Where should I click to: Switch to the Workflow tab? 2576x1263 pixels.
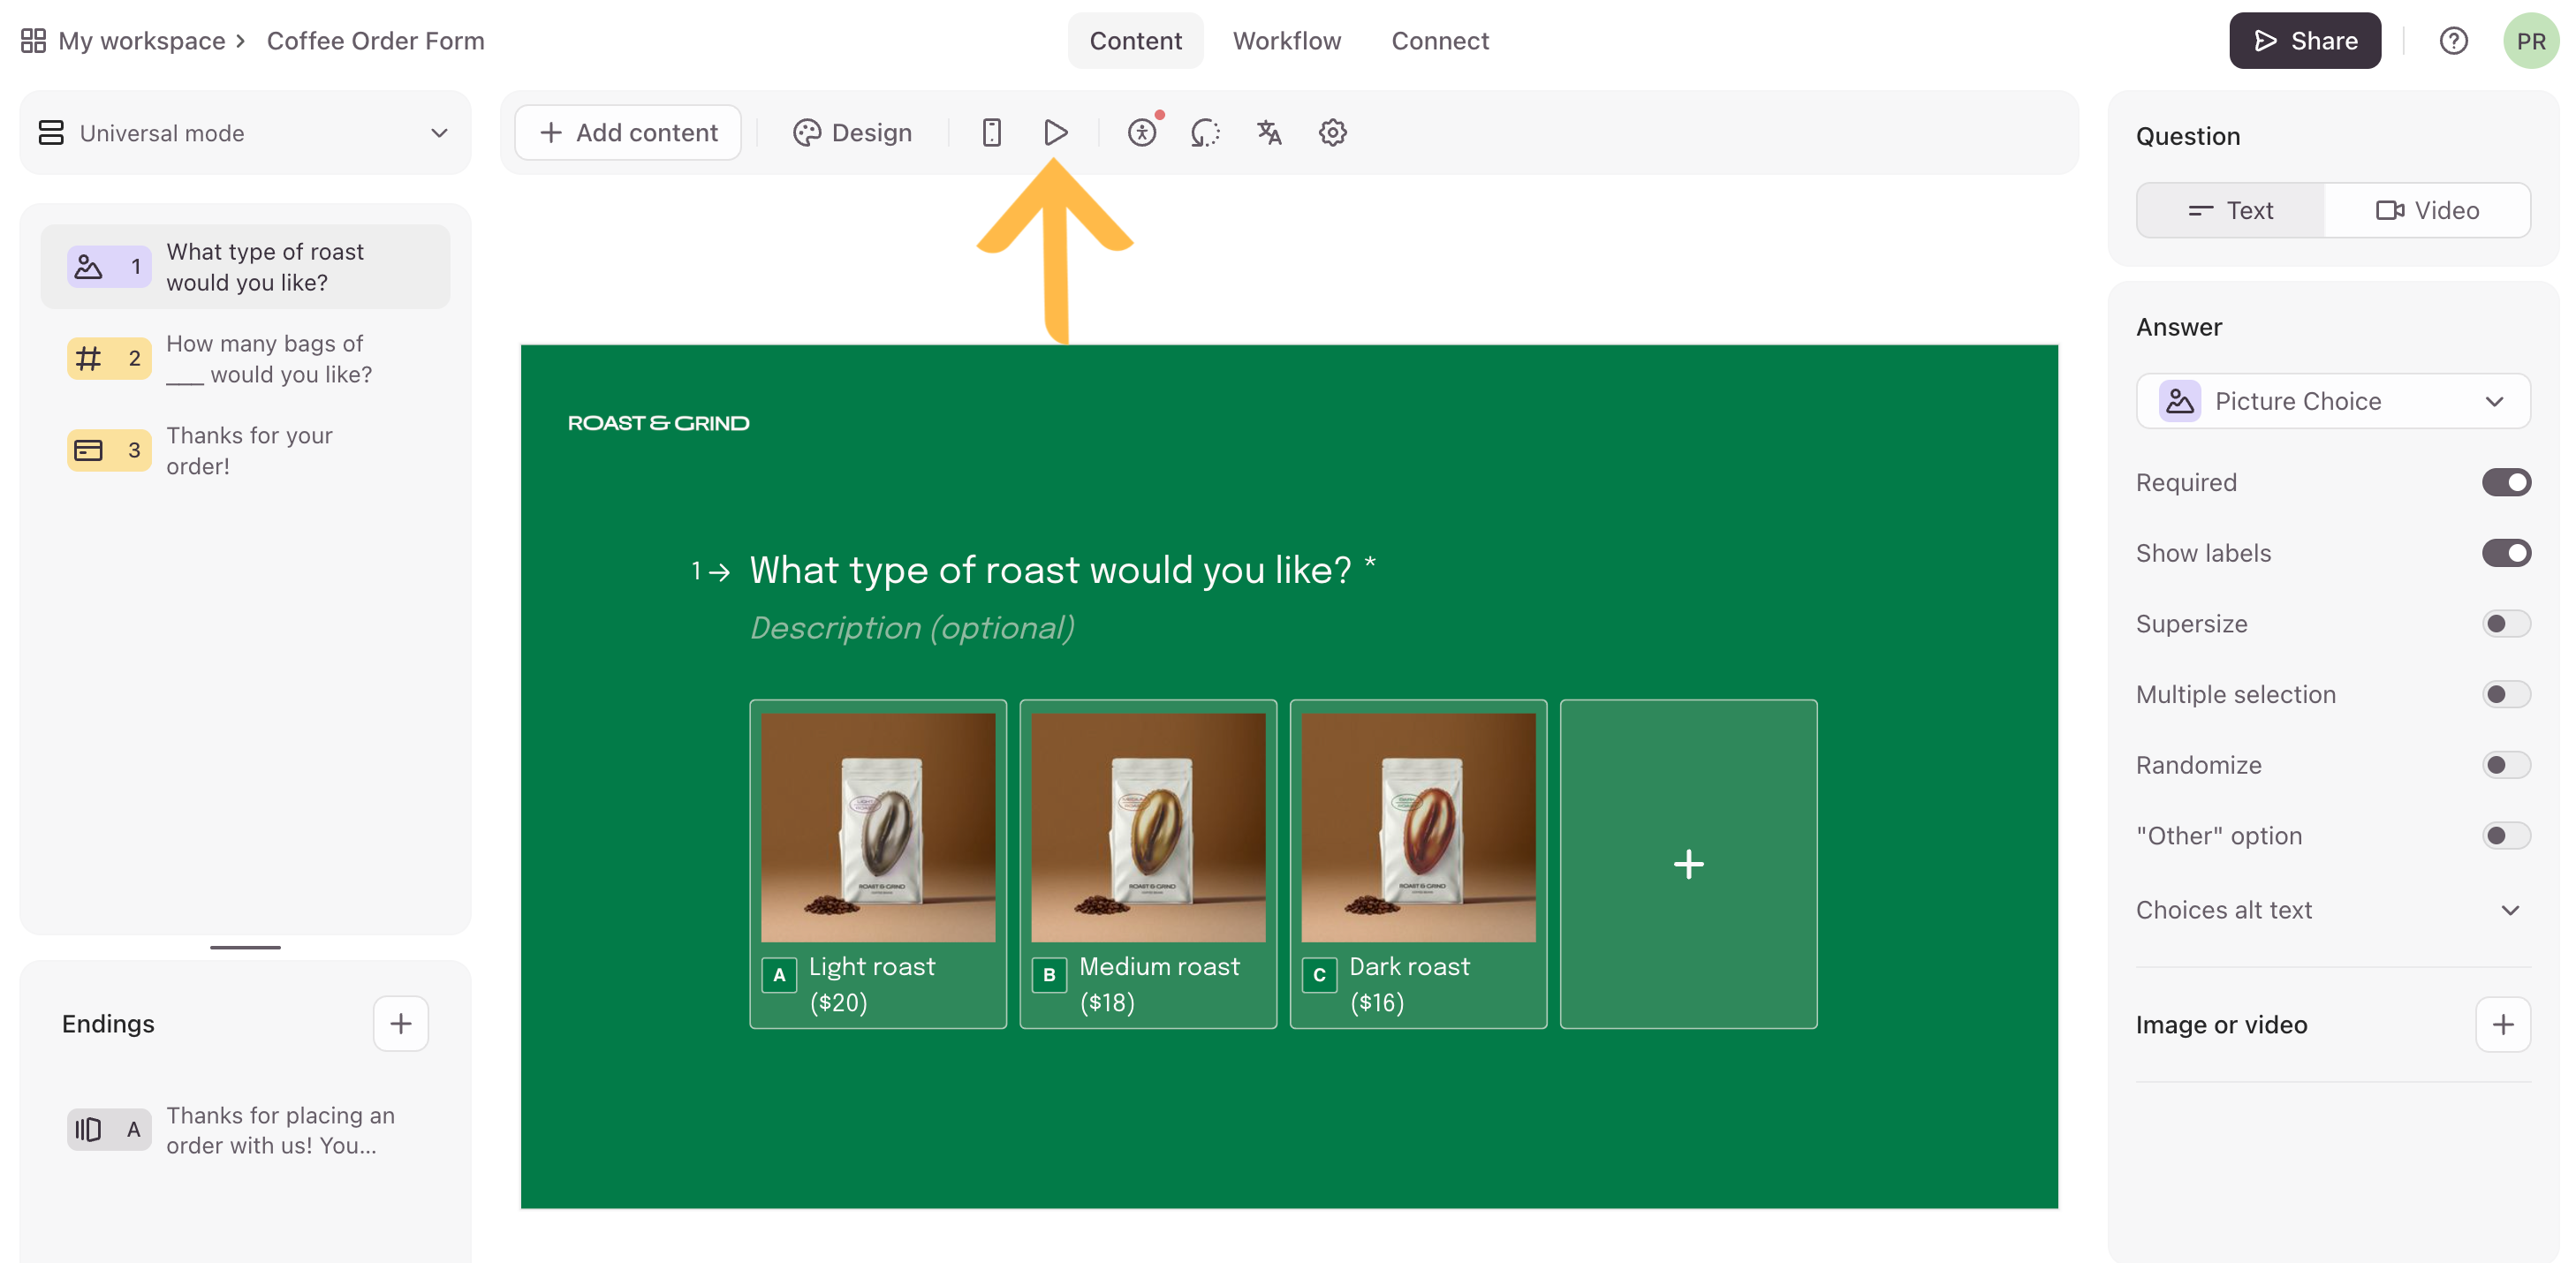[x=1286, y=41]
